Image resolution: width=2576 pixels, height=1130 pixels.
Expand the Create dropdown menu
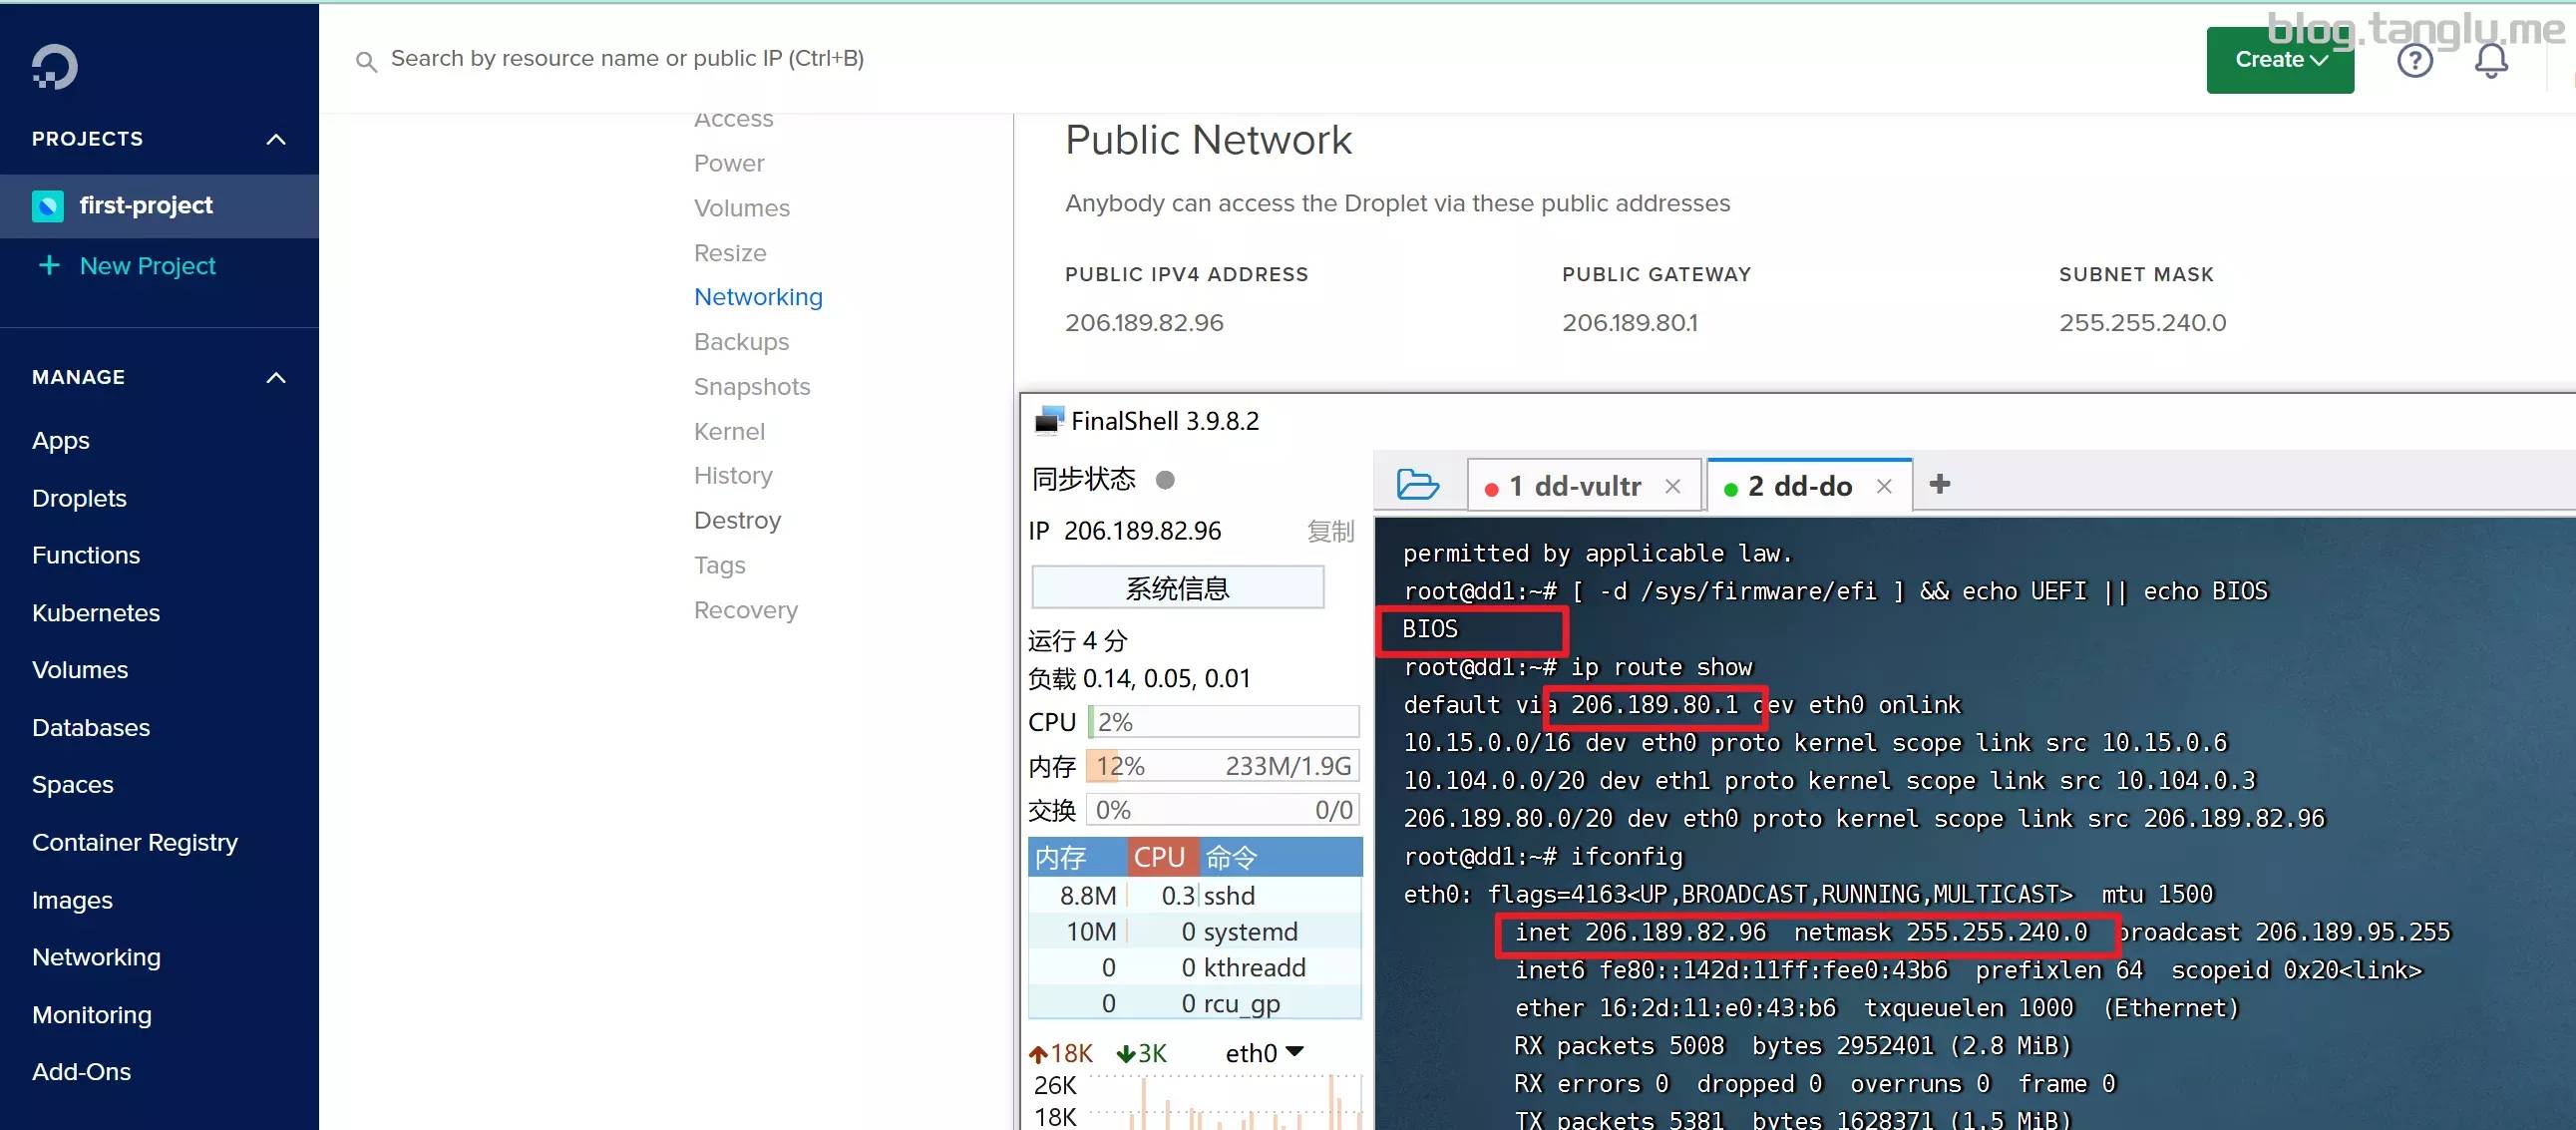click(x=2280, y=60)
